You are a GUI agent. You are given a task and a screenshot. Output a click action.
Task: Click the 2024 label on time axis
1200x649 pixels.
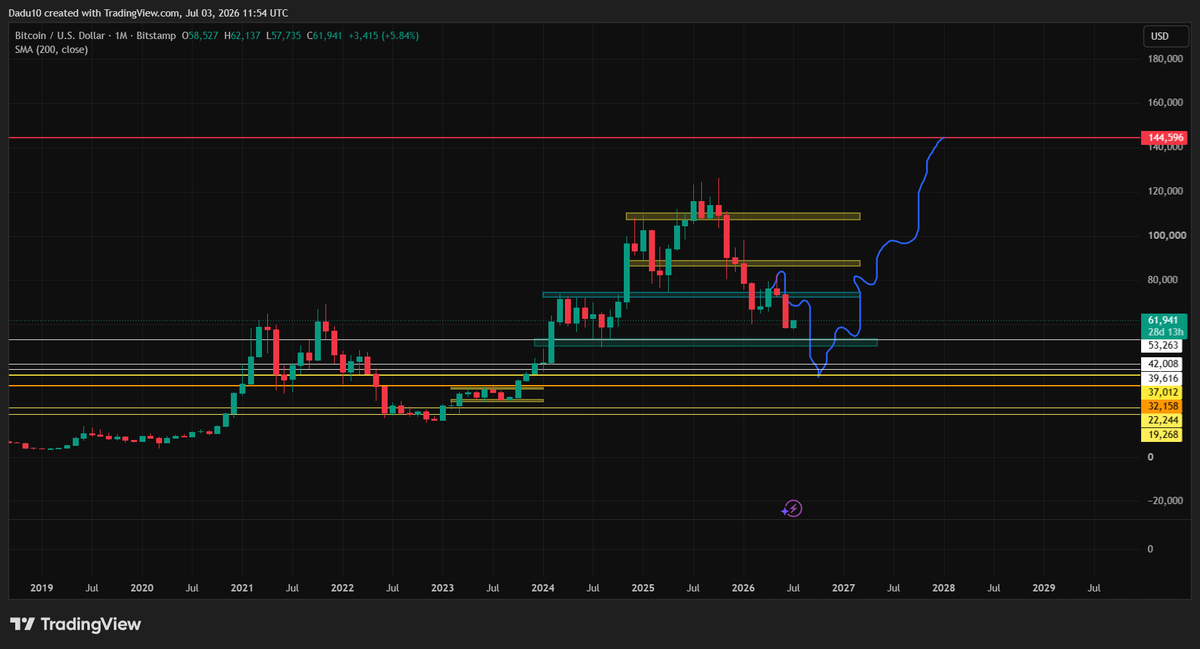tap(542, 588)
